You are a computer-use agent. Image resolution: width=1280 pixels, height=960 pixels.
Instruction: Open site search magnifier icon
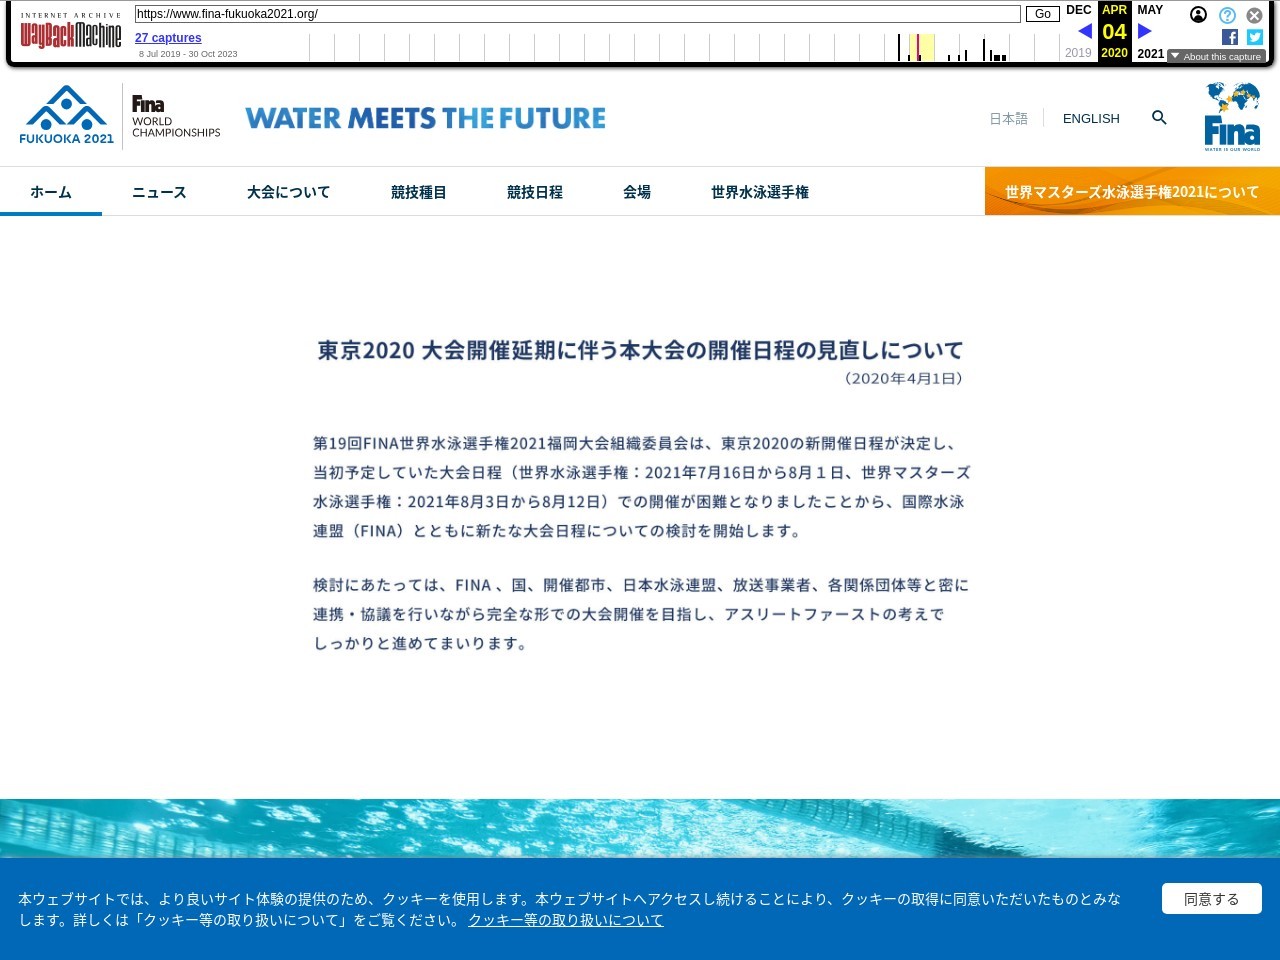click(1159, 118)
